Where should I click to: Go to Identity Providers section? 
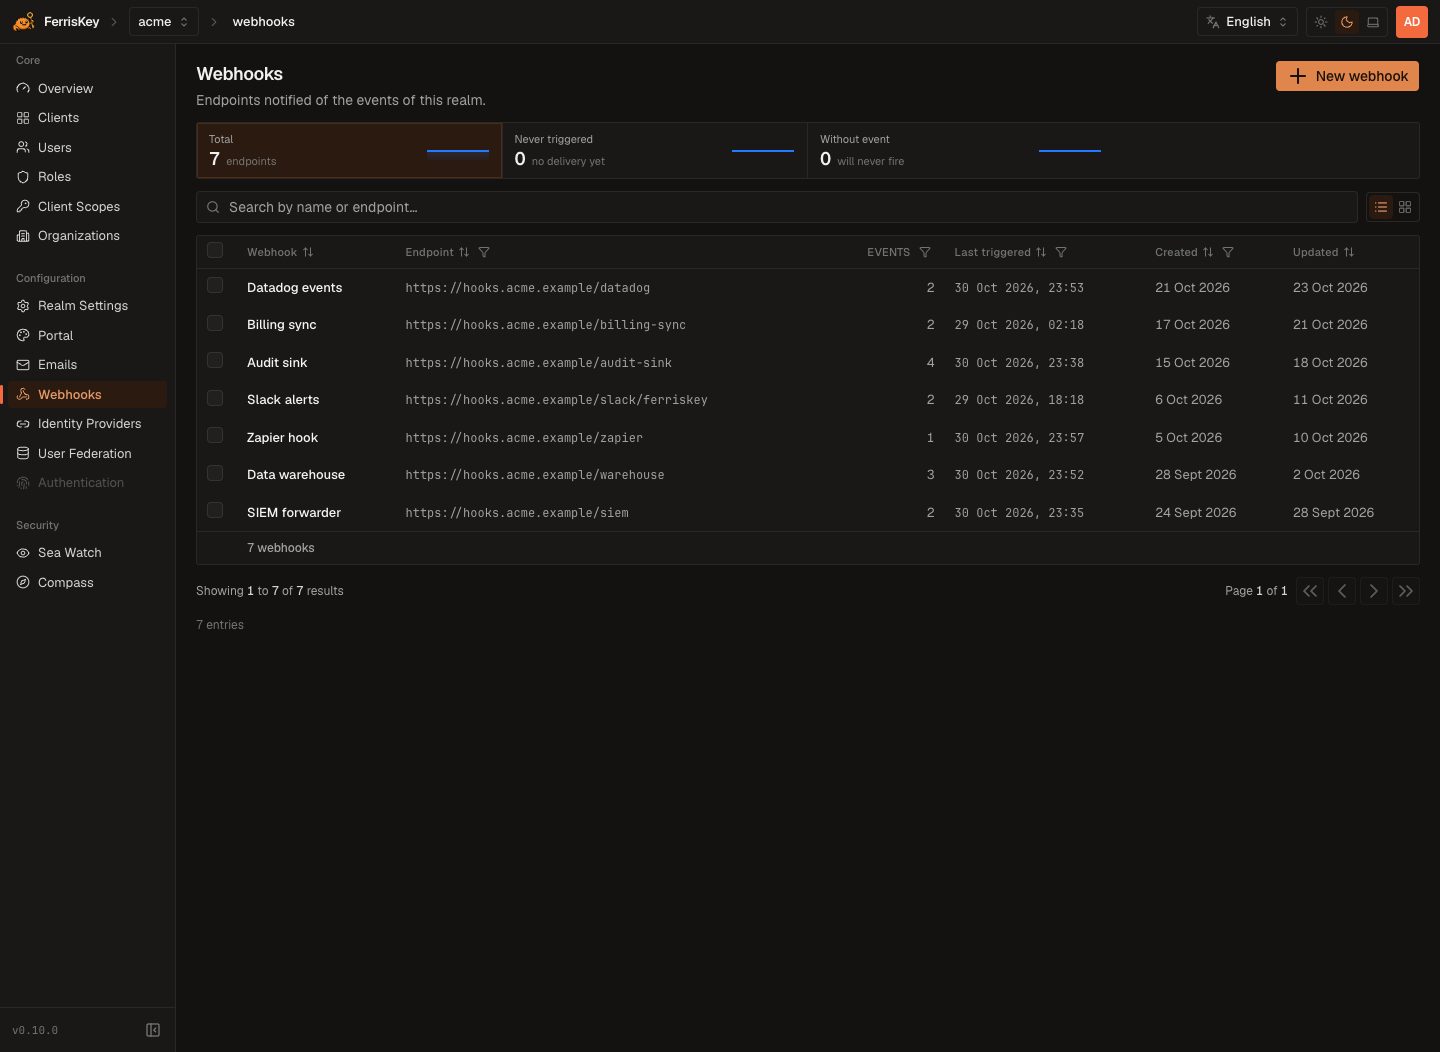click(87, 424)
